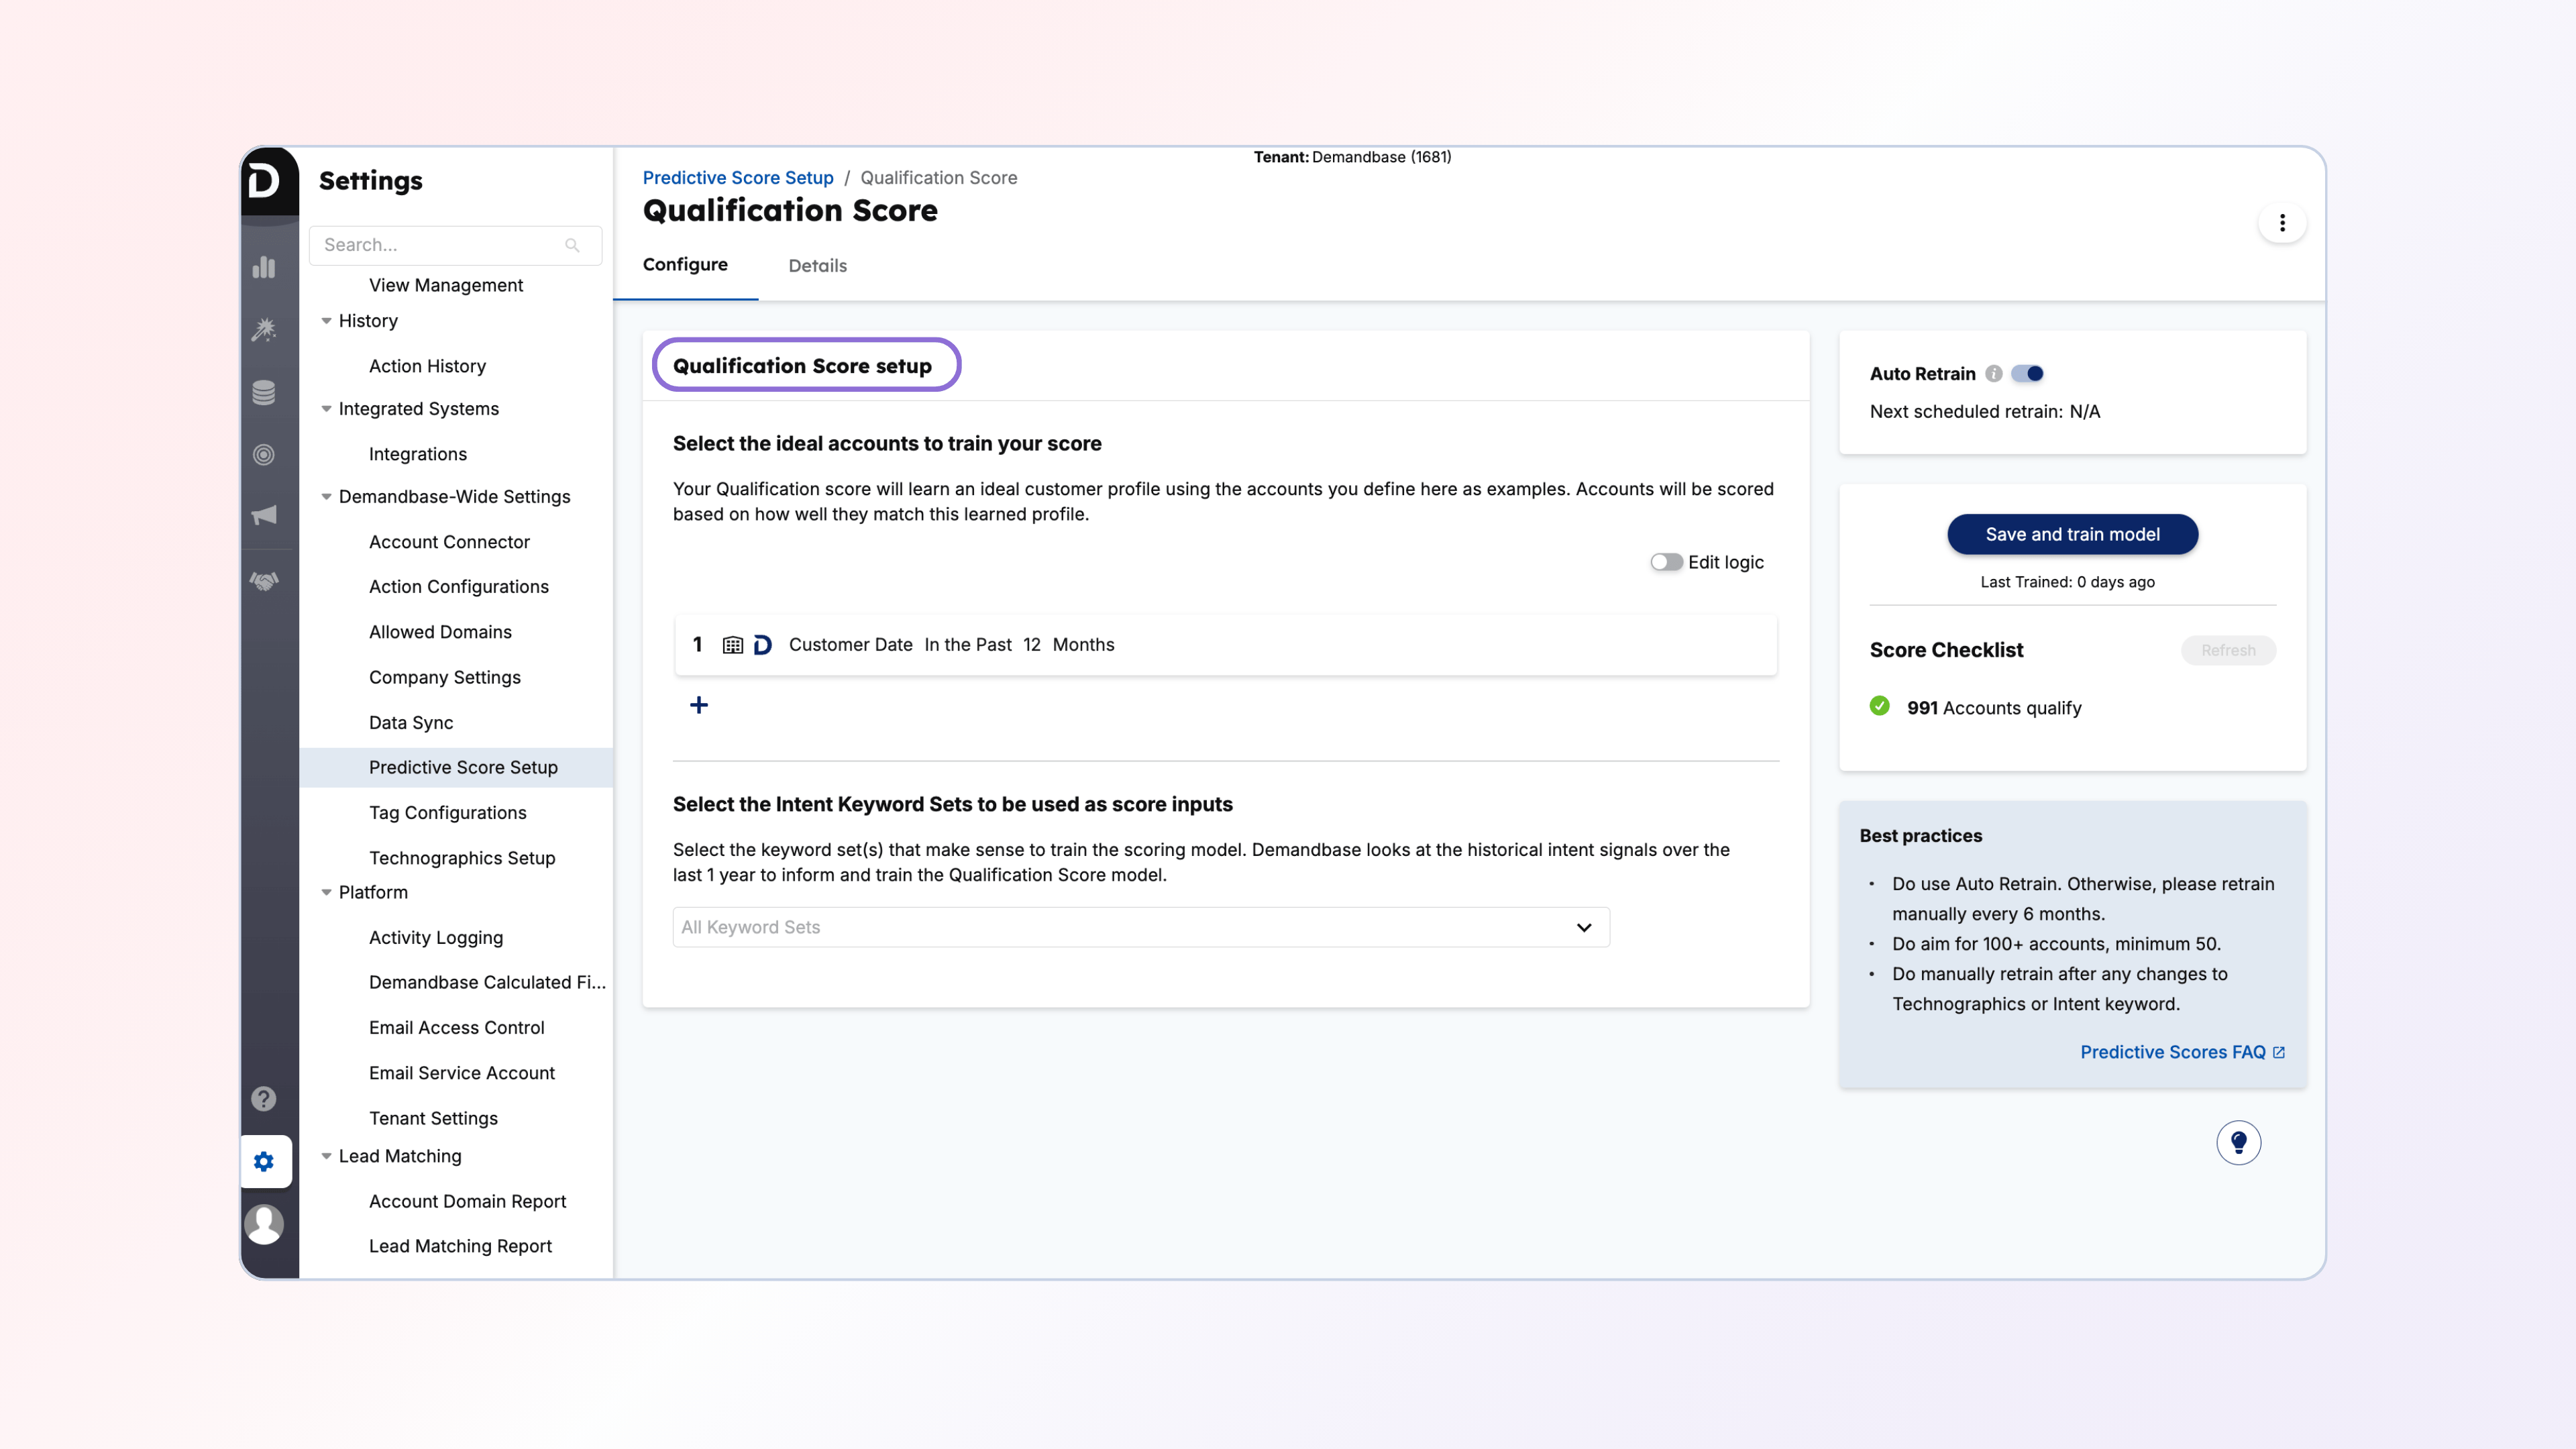
Task: Open the All Keyword Sets dropdown
Action: point(1140,927)
